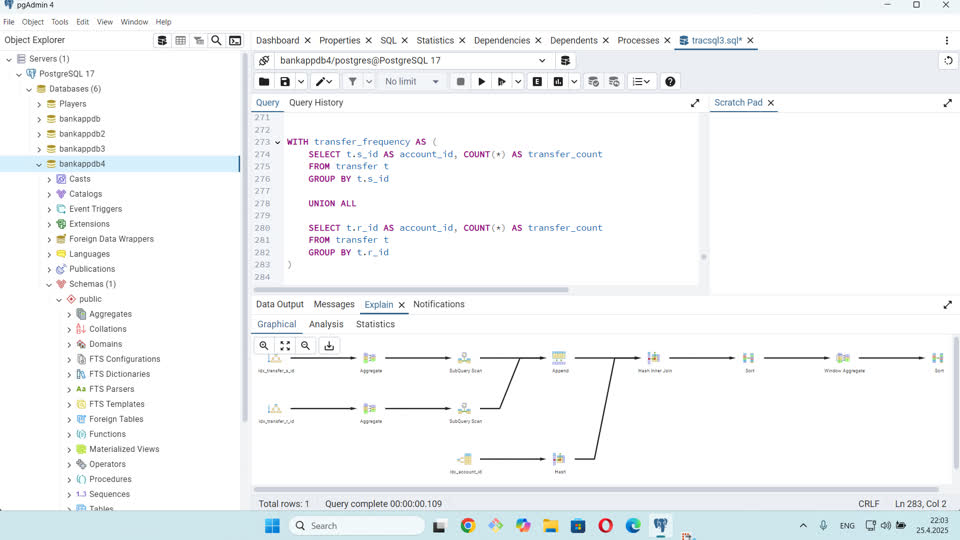960x540 pixels.
Task: Click the Filtered Rows icon in Object Explorer
Action: point(199,40)
